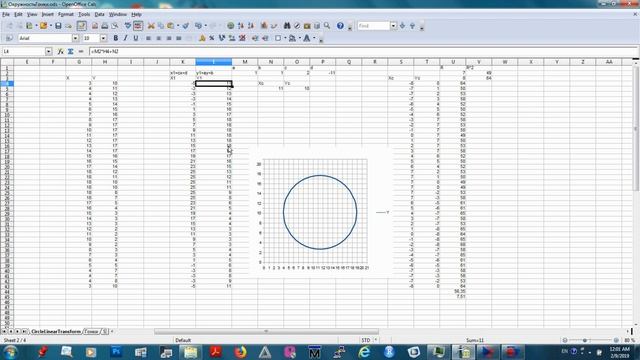
Task: Expand the New document dropdown arrow
Action: [x=36, y=26]
